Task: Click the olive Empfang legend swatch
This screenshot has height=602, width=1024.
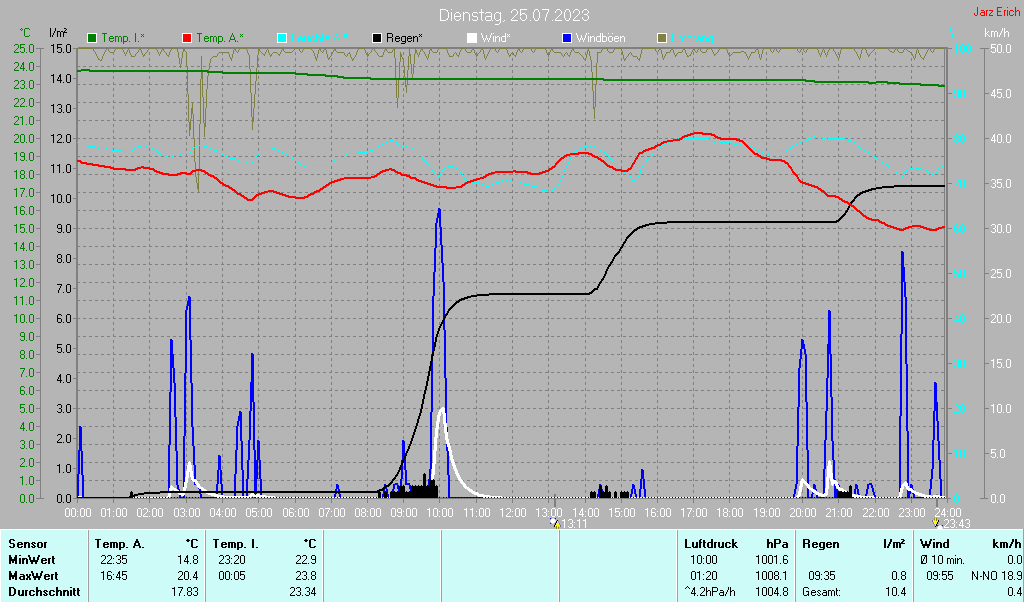Action: coord(662,39)
